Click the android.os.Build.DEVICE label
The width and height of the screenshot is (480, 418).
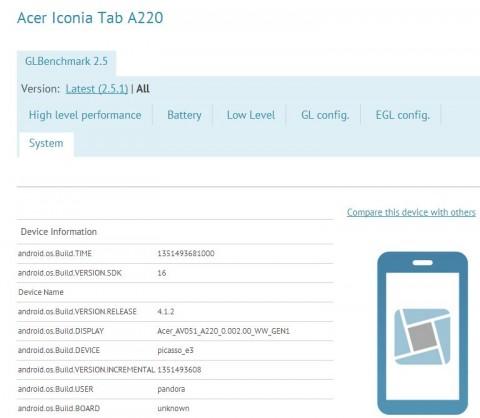click(59, 350)
